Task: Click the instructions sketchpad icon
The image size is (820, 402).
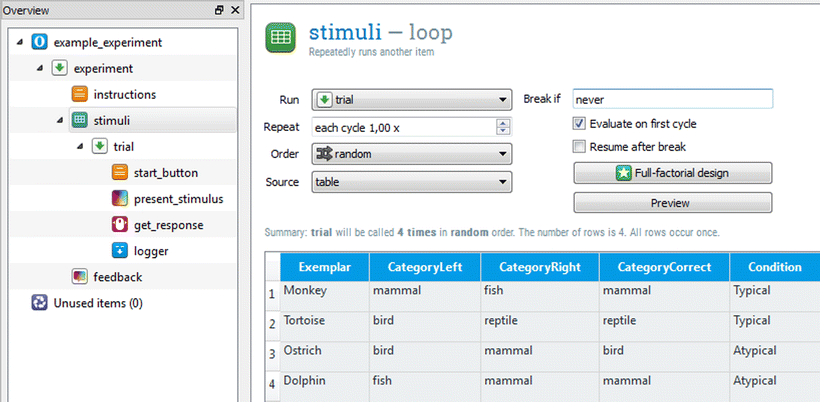Action: pyautogui.click(x=79, y=94)
